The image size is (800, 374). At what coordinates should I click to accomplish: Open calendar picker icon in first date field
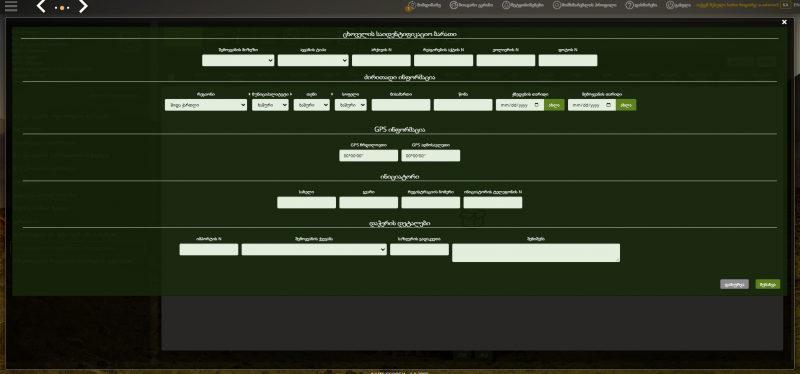point(537,105)
